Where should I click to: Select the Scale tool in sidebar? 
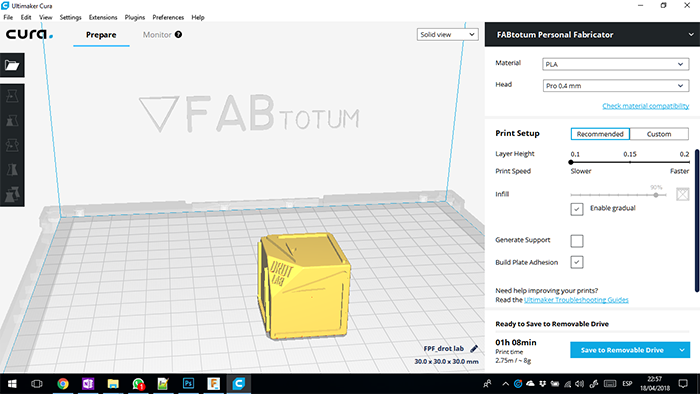point(12,120)
